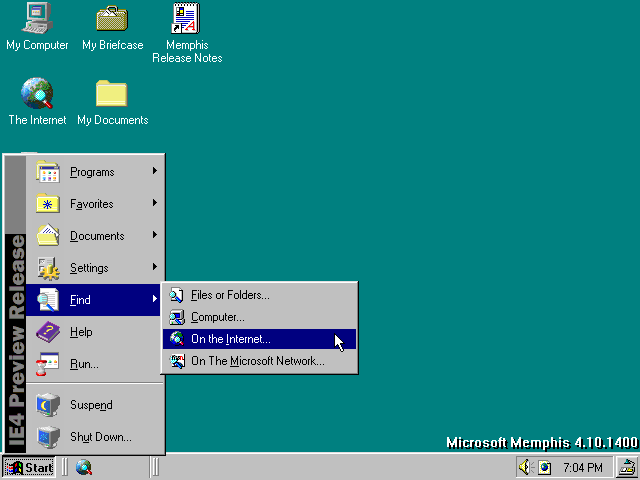Open Documents in the Start menu
The height and width of the screenshot is (480, 640).
[94, 236]
